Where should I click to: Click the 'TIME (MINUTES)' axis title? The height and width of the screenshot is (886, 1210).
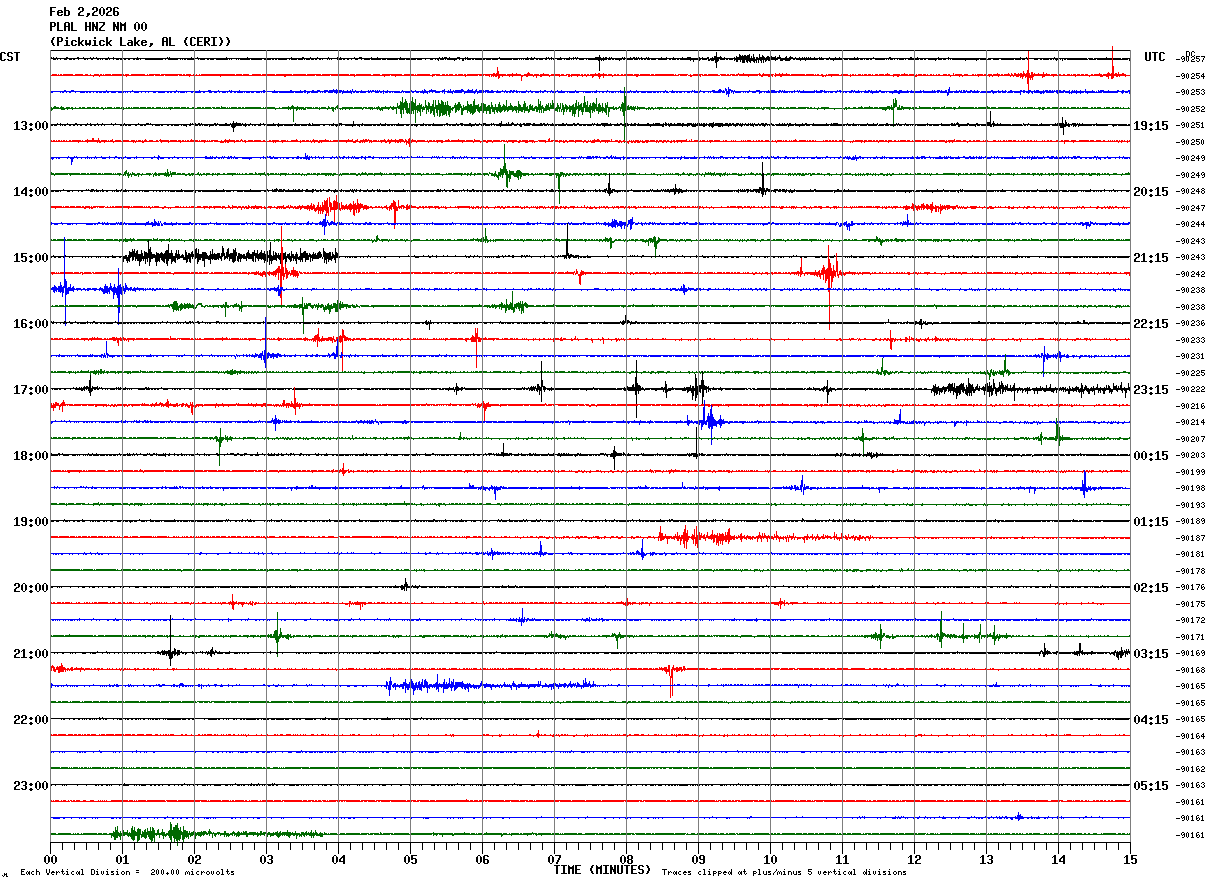coord(602,870)
